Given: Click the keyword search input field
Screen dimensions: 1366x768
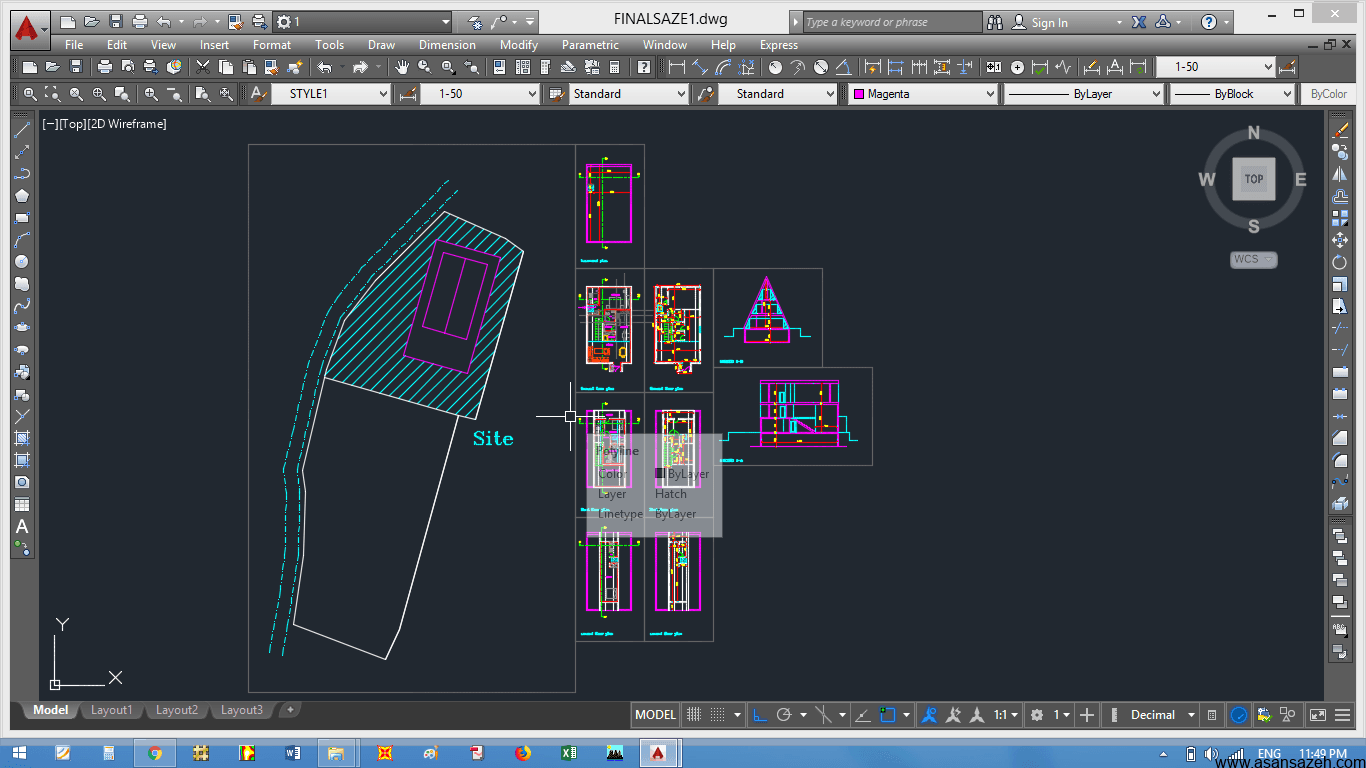Looking at the screenshot, I should click(x=892, y=22).
